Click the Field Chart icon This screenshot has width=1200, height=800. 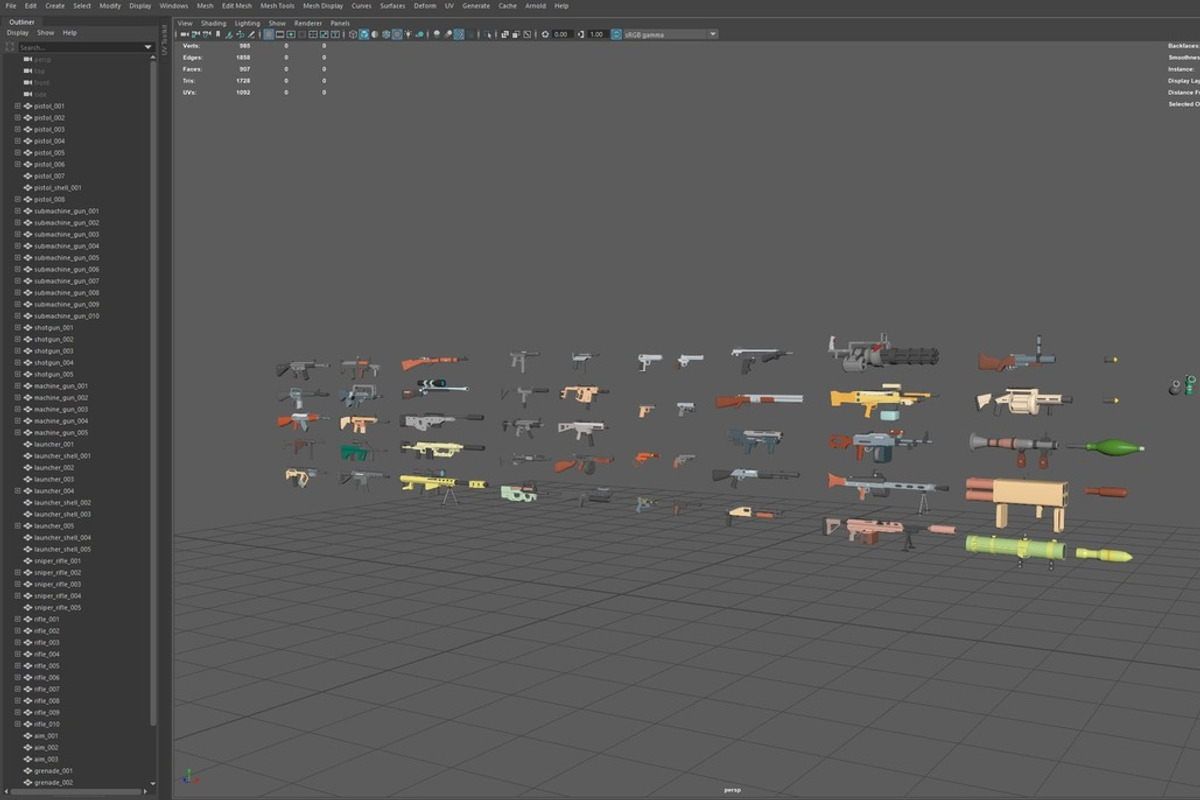click(x=313, y=34)
